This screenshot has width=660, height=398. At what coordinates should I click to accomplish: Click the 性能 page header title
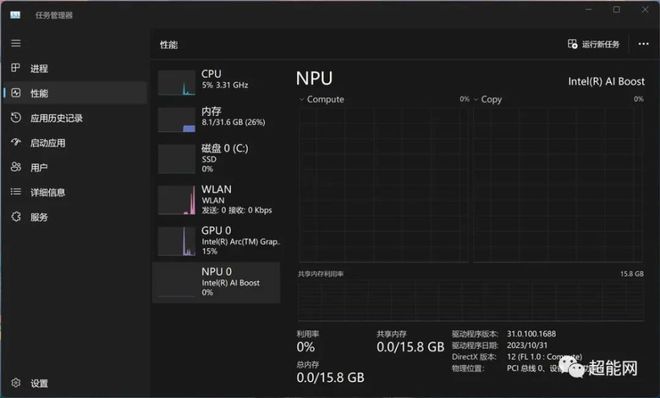tap(169, 45)
